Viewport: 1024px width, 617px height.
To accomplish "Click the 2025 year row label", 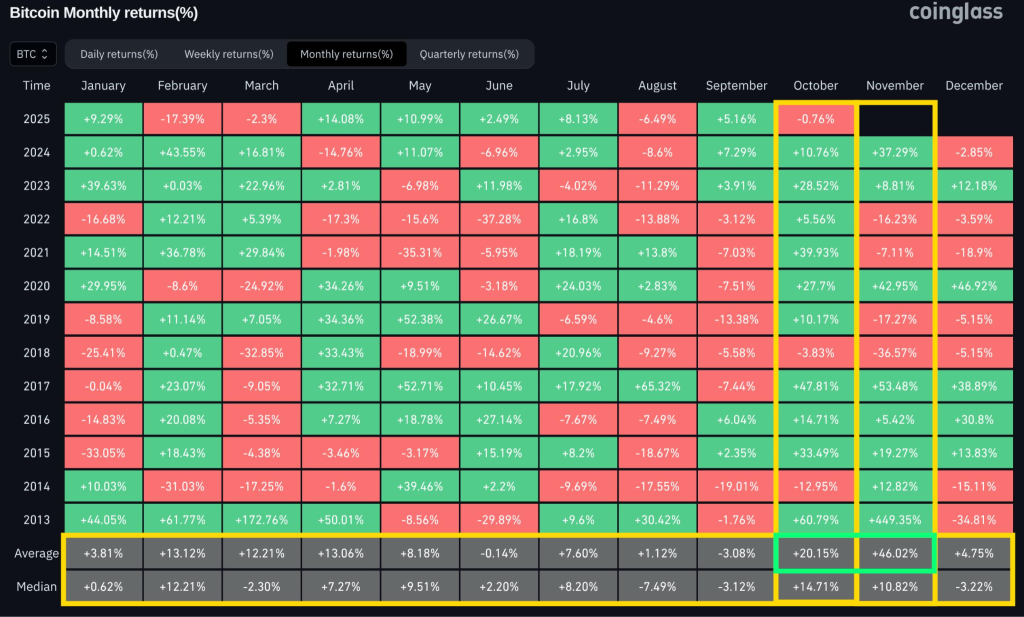I will [37, 119].
